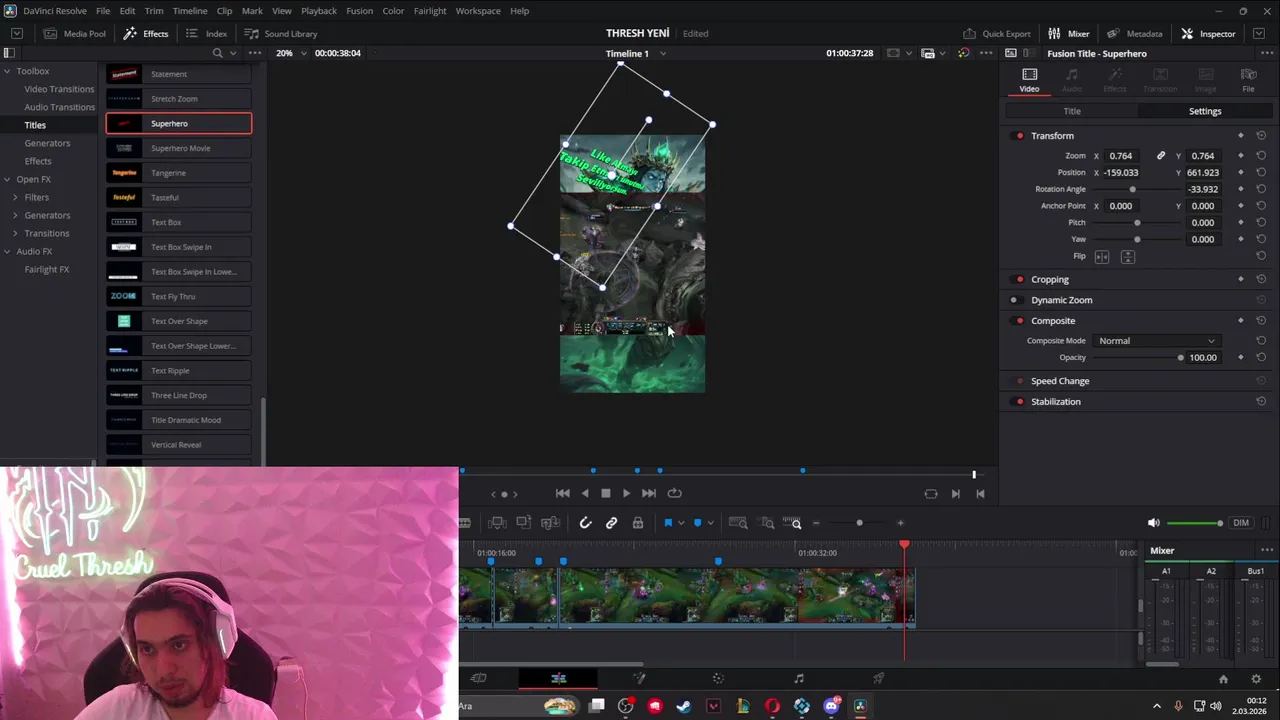Open the Fusion menu
1280x720 pixels.
click(x=359, y=11)
